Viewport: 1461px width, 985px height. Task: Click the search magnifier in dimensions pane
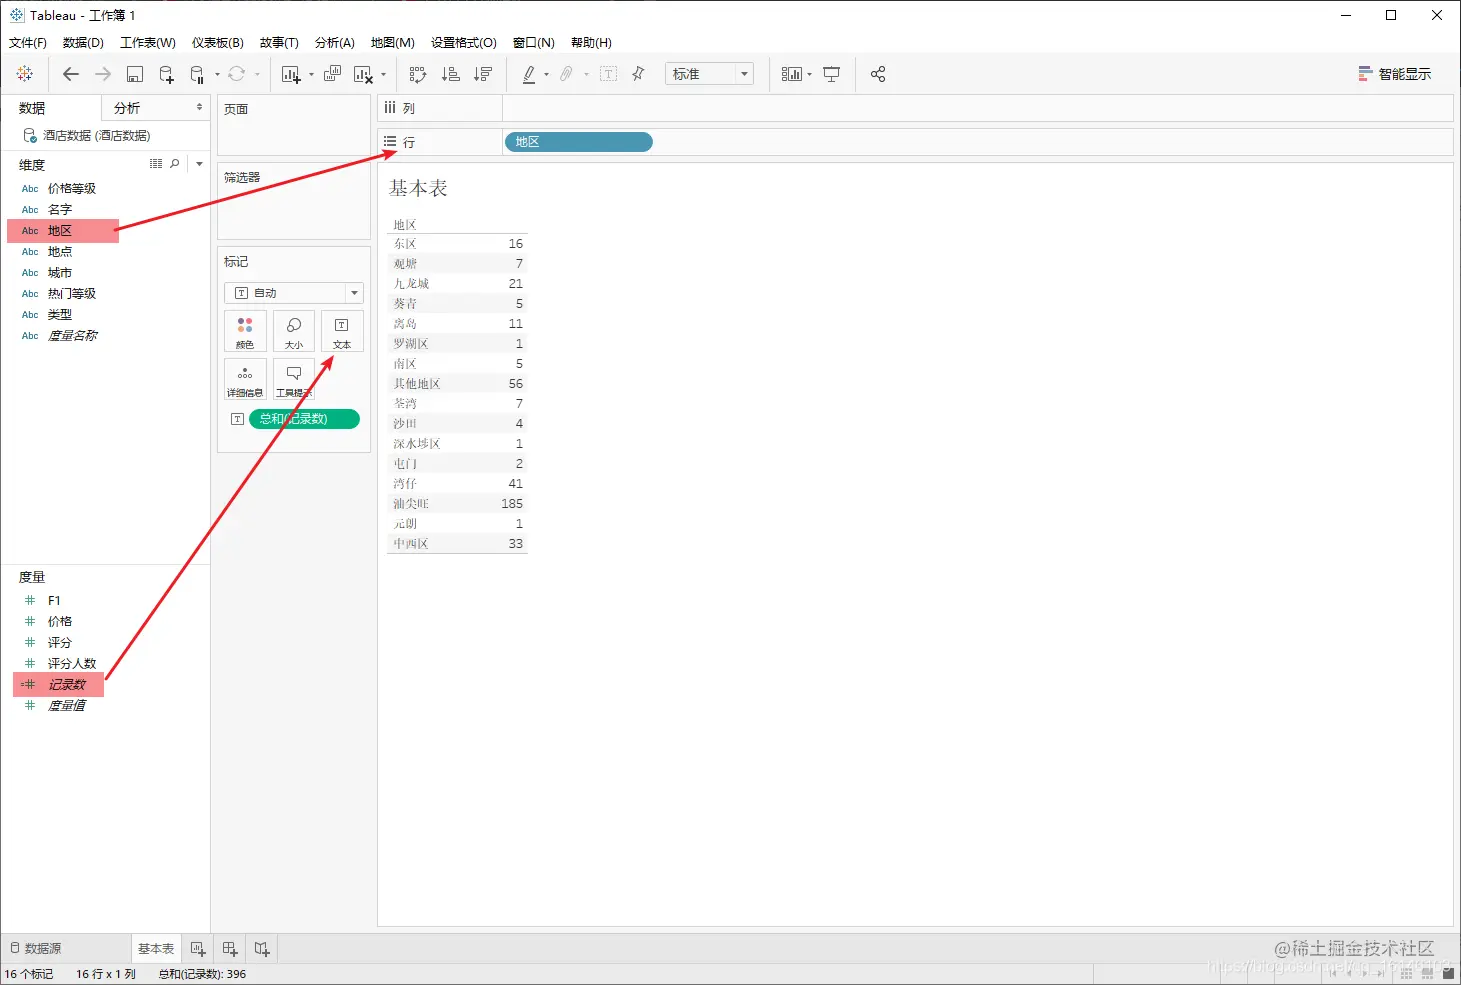[175, 163]
